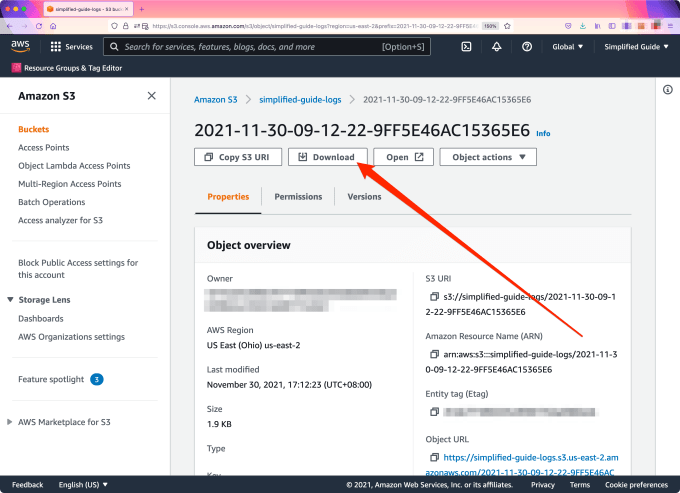Screen dimensions: 680x493
Task: Open the Object URL hyperlink
Action: coord(522,465)
